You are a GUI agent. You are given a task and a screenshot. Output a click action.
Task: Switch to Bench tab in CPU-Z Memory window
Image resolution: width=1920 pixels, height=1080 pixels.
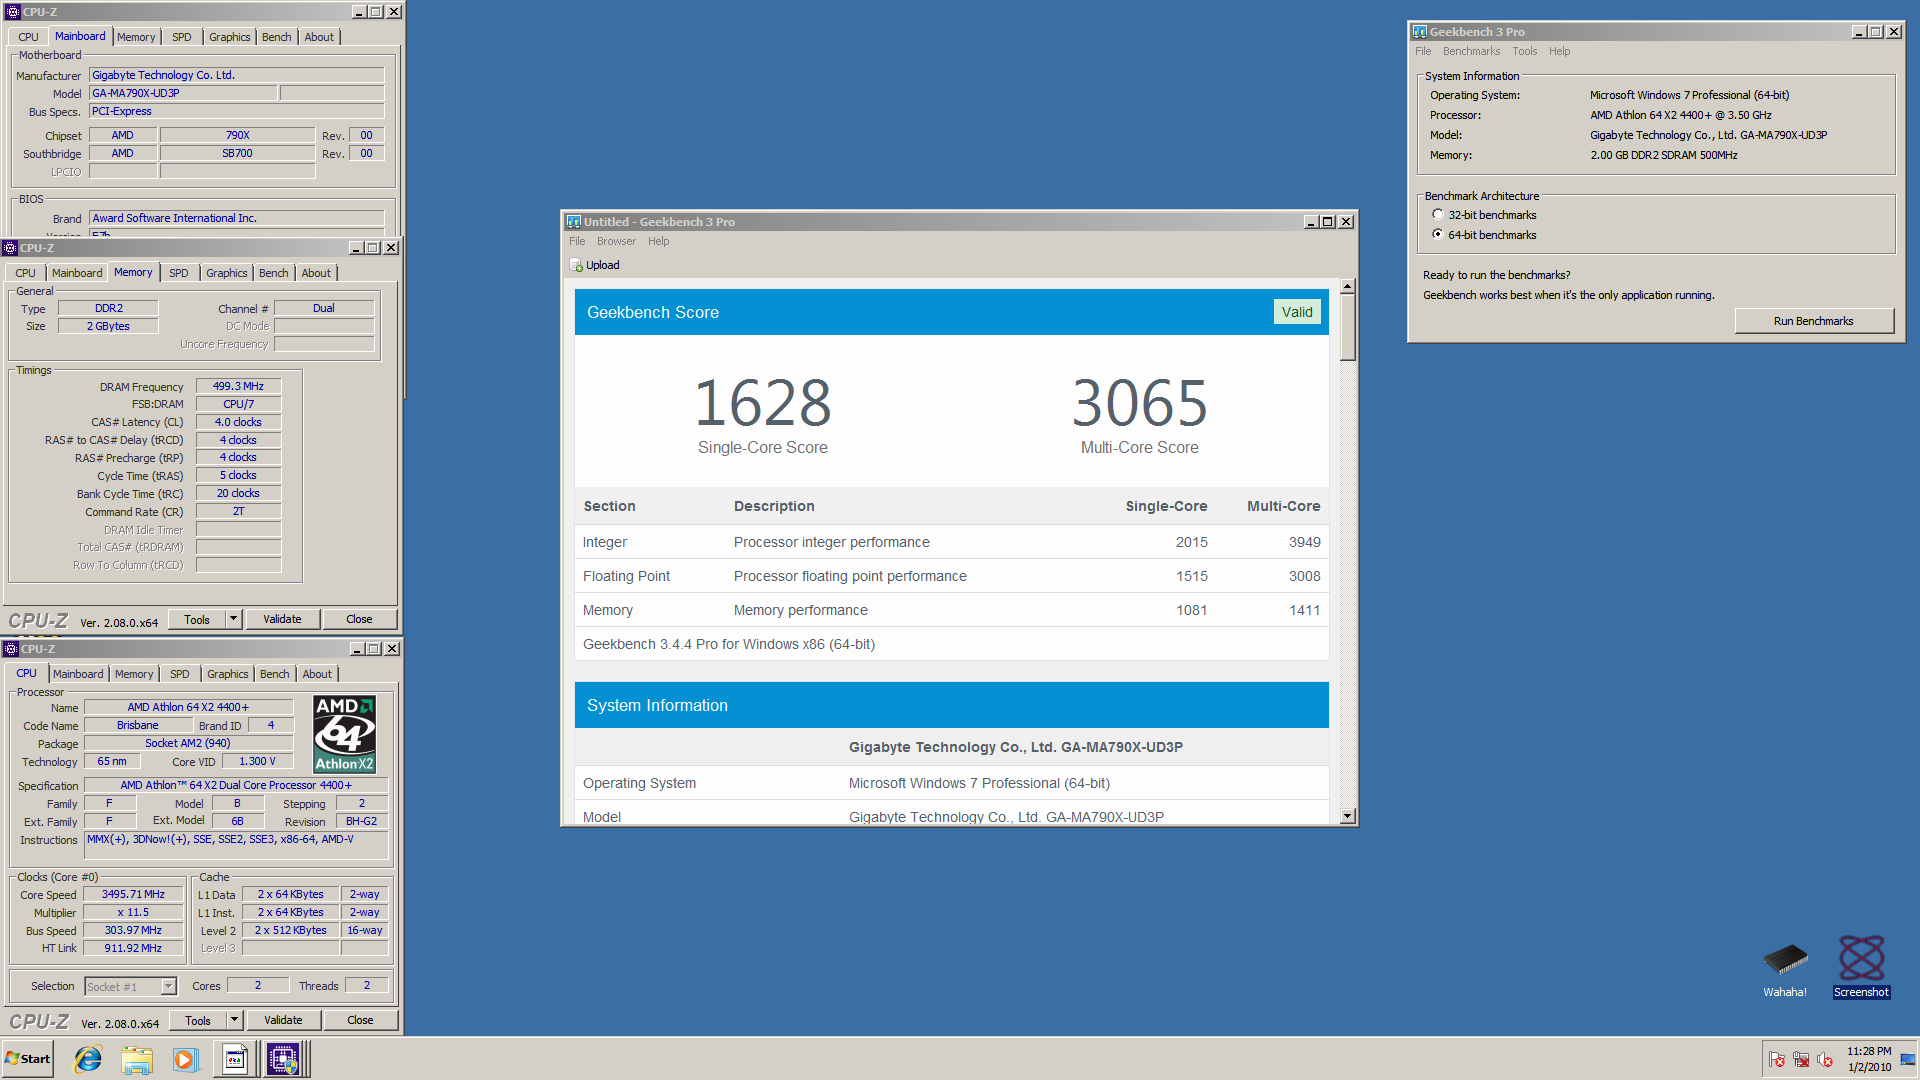pyautogui.click(x=273, y=273)
